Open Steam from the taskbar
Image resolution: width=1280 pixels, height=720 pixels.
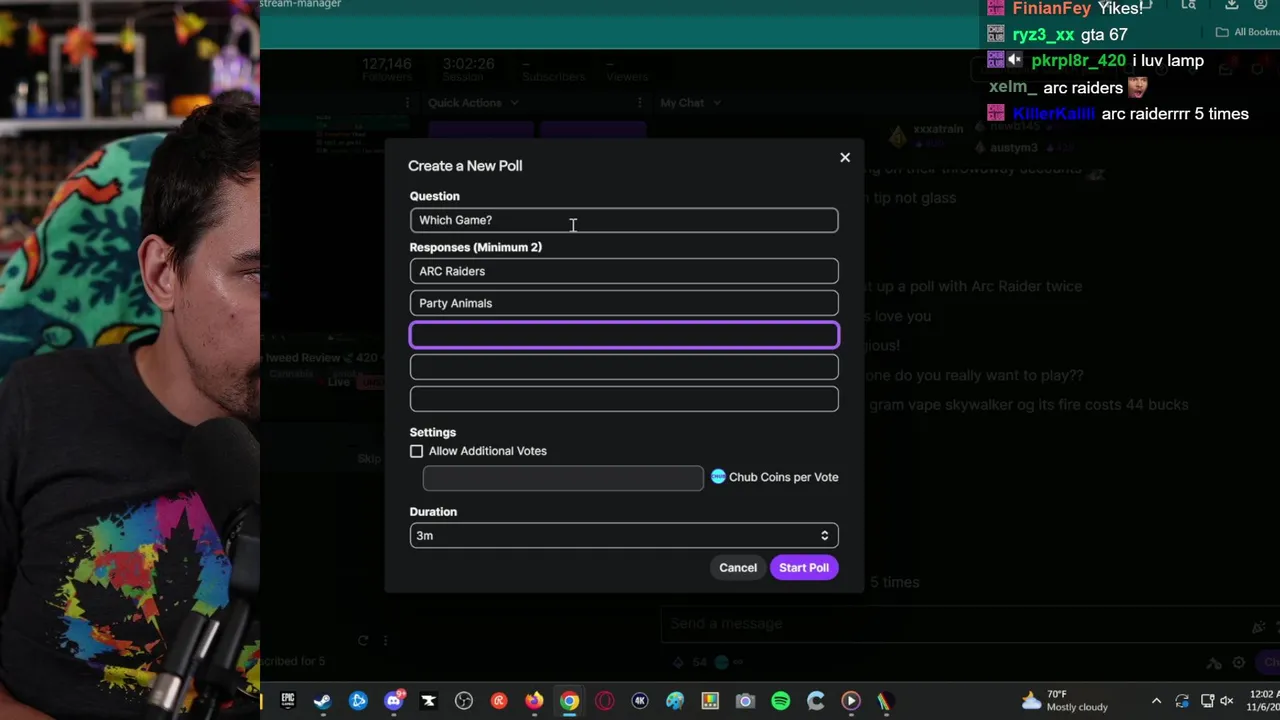[322, 701]
